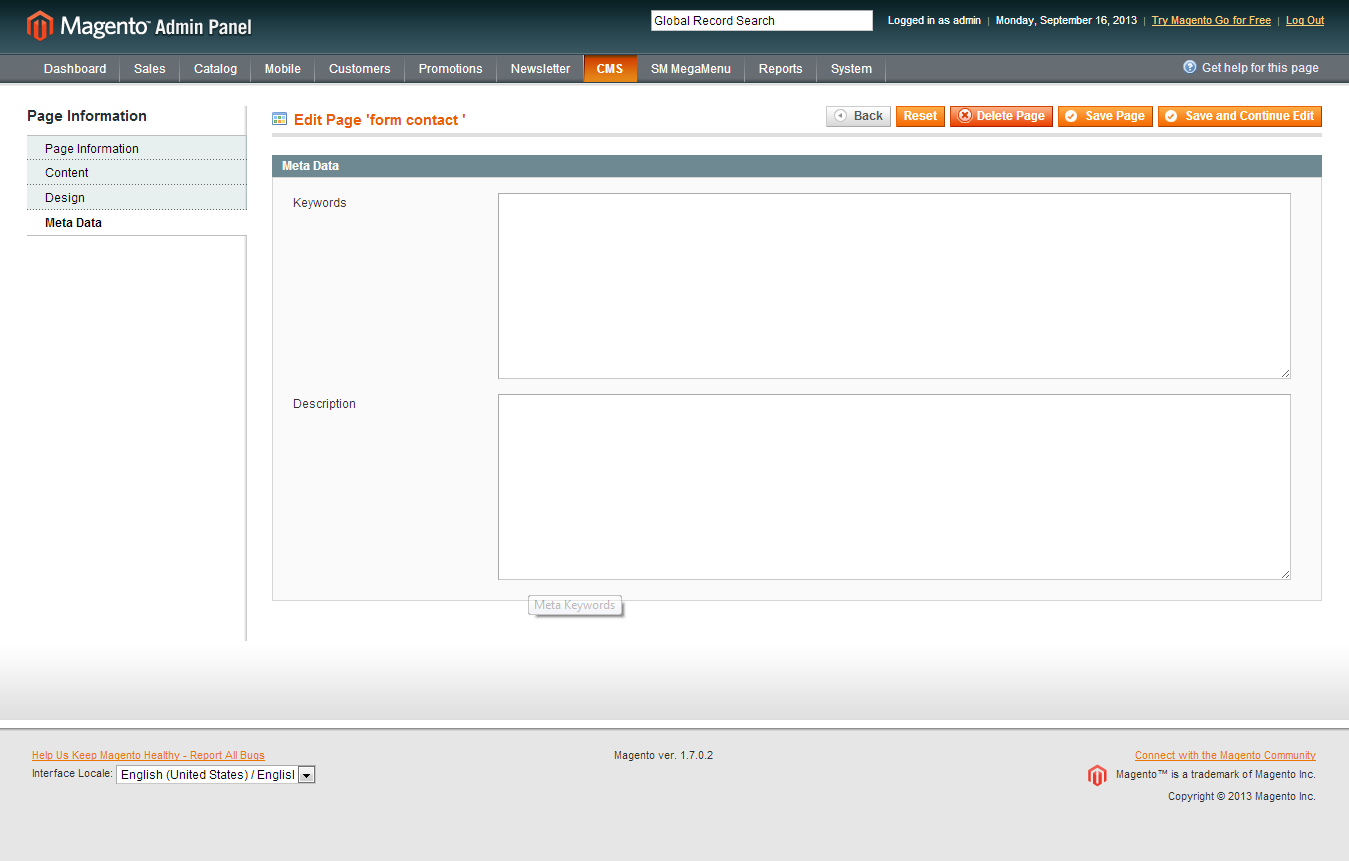Click the 'Logged in as admin' text
The image size is (1349, 861).
934,20
